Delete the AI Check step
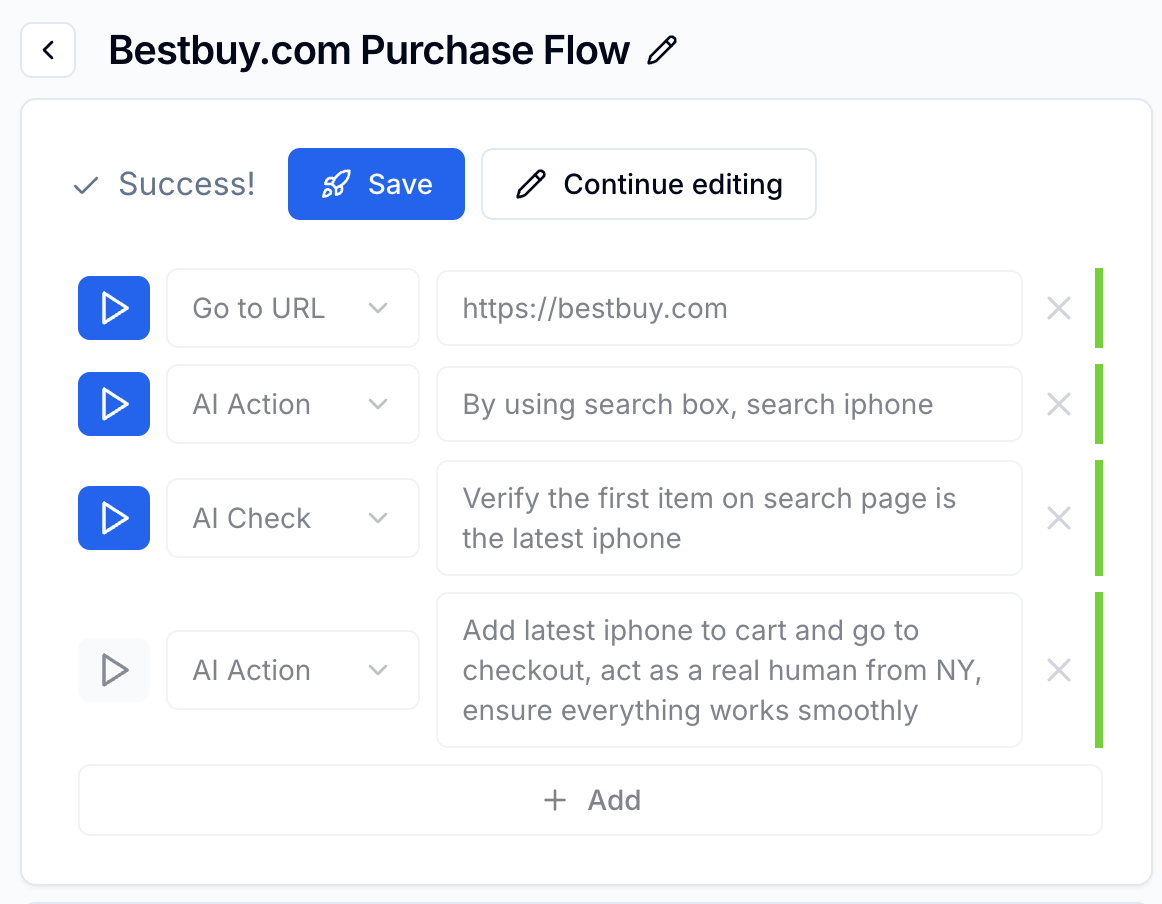Viewport: 1162px width, 904px height. [x=1058, y=518]
